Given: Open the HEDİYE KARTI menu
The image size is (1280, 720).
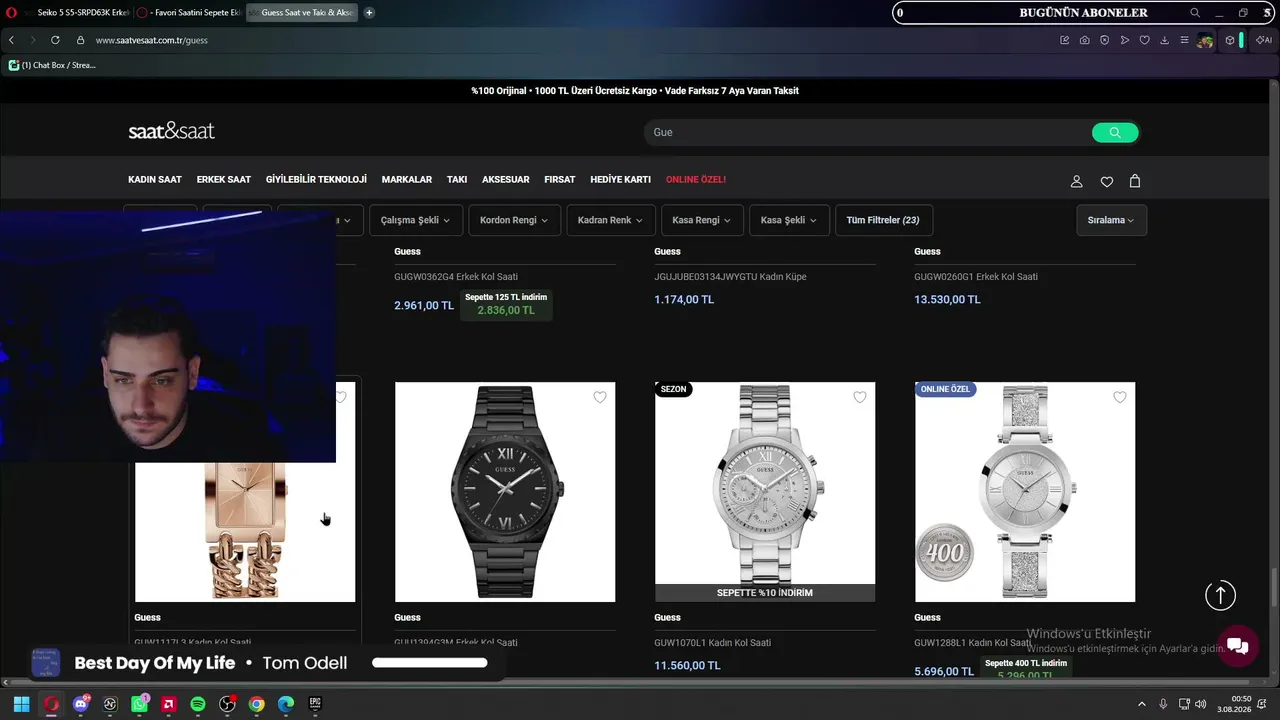Looking at the screenshot, I should coord(621,180).
